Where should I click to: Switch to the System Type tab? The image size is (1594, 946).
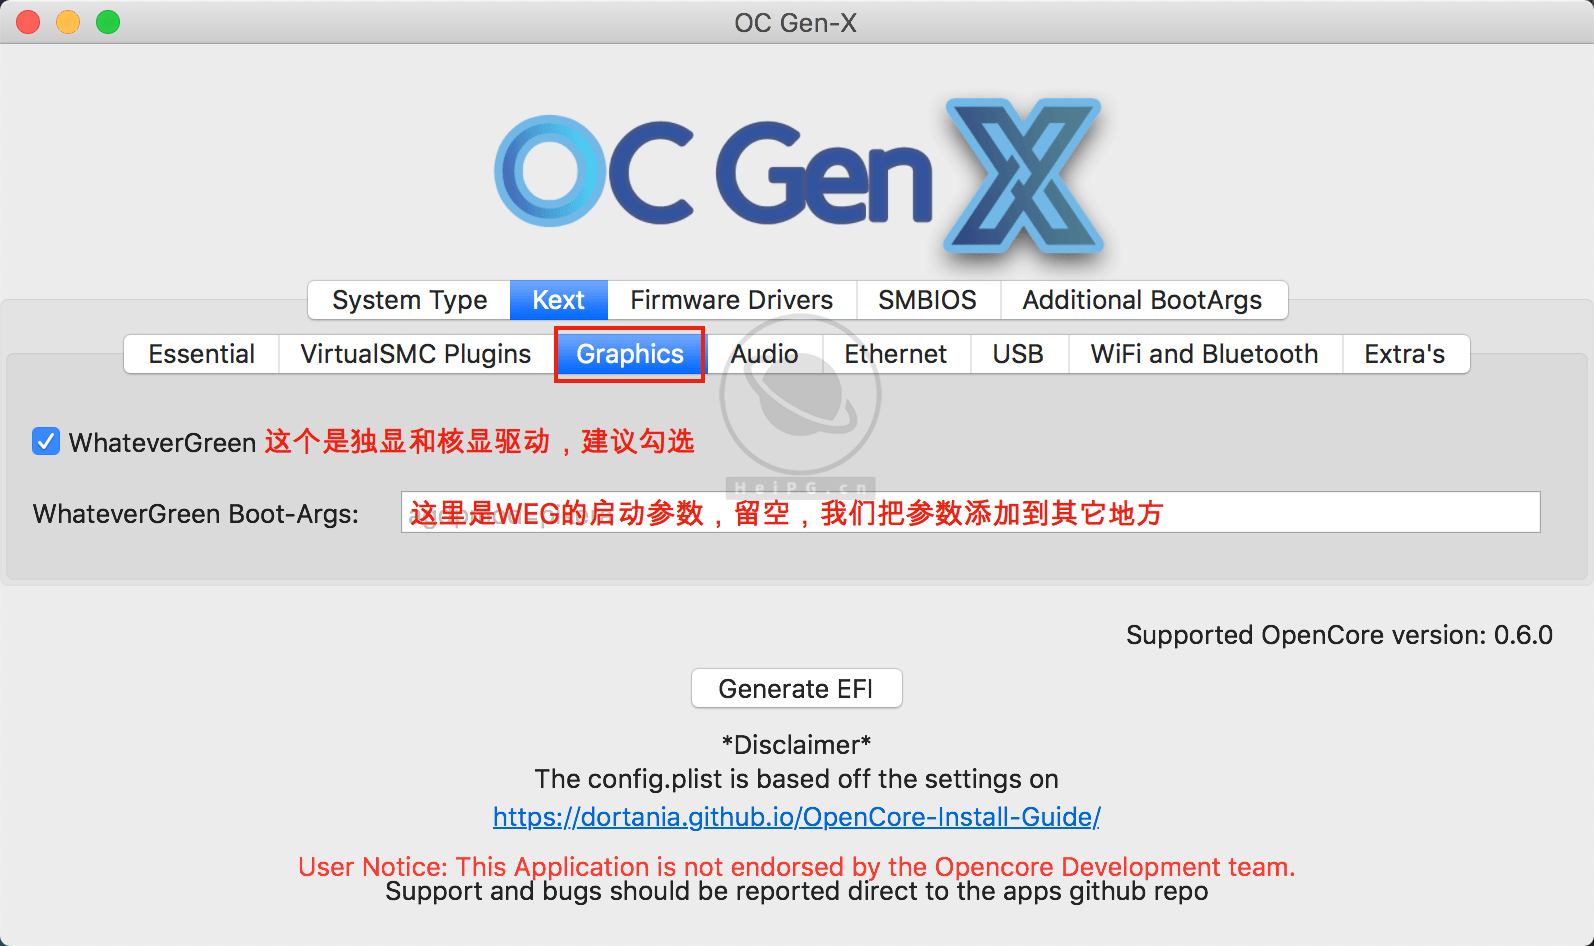pos(409,300)
